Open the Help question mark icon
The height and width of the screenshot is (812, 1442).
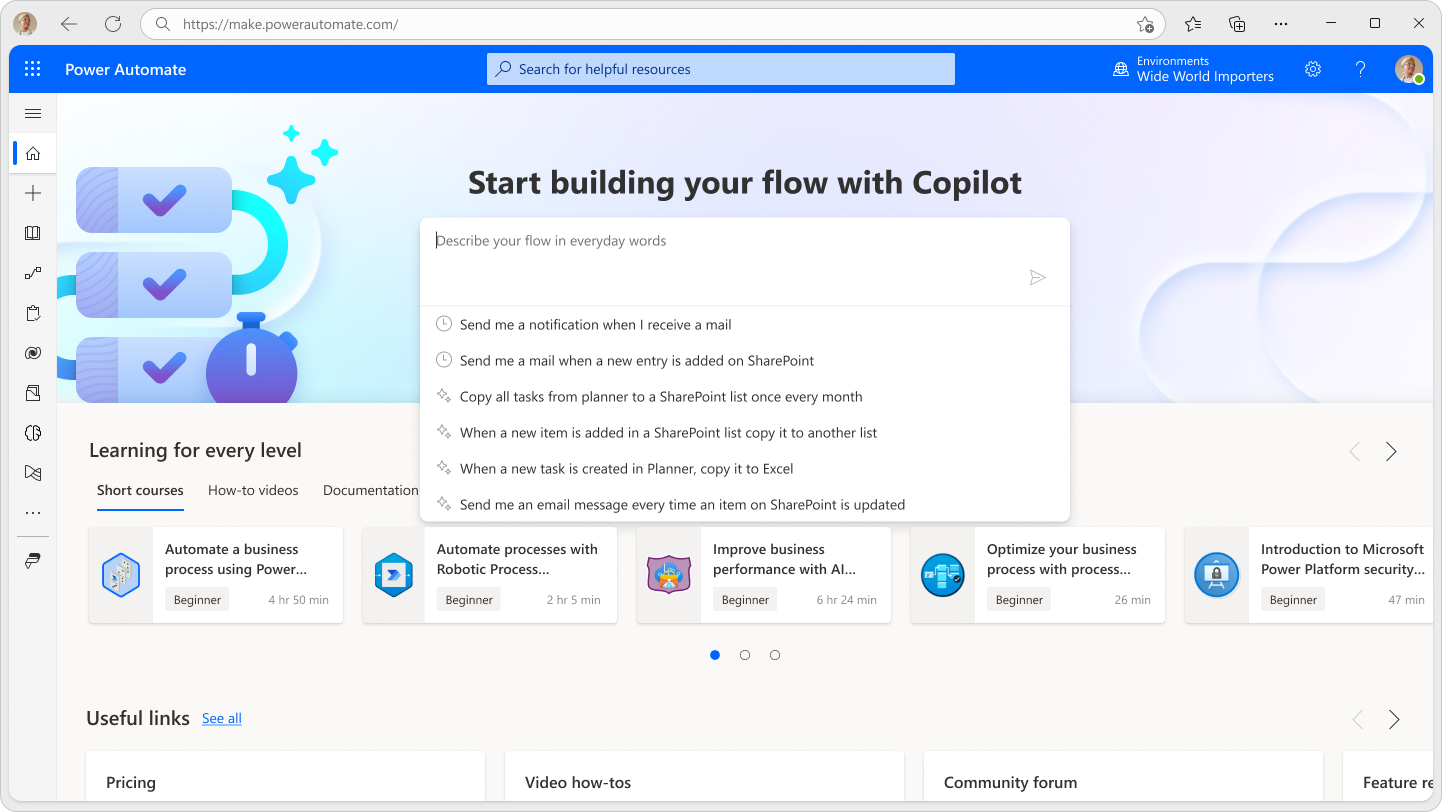pyautogui.click(x=1361, y=69)
